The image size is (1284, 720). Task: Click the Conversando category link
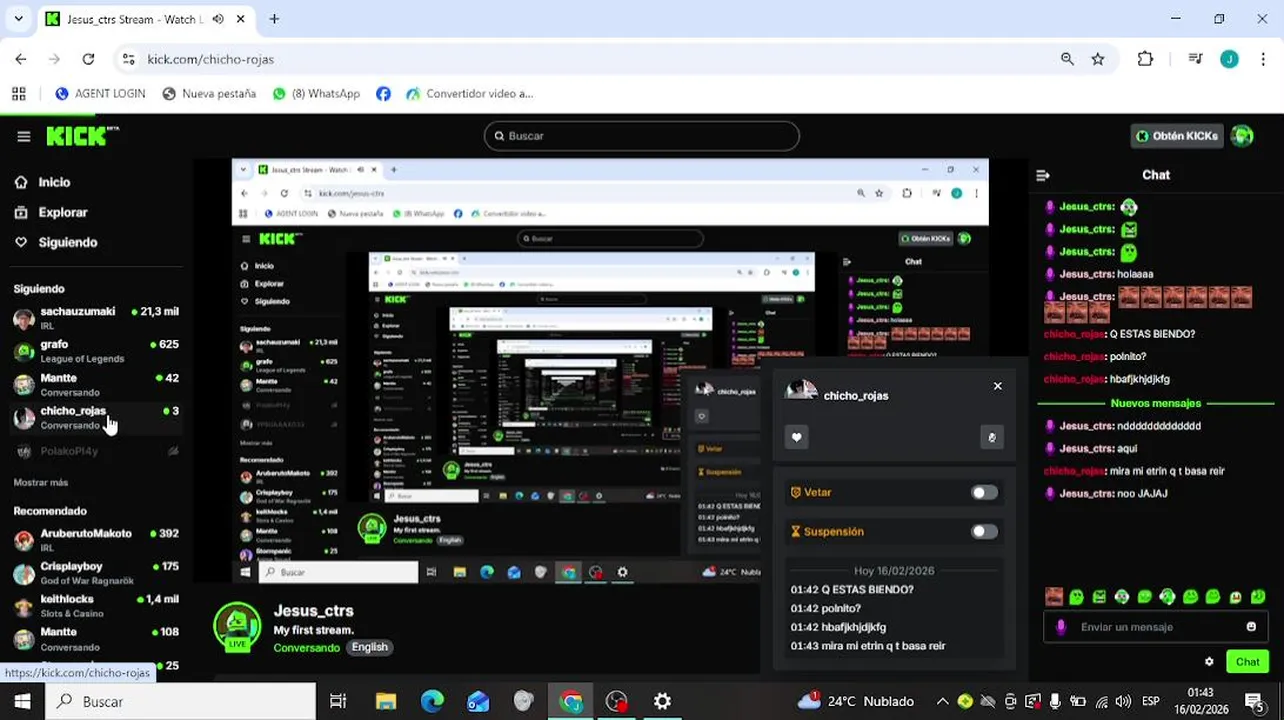(x=307, y=647)
